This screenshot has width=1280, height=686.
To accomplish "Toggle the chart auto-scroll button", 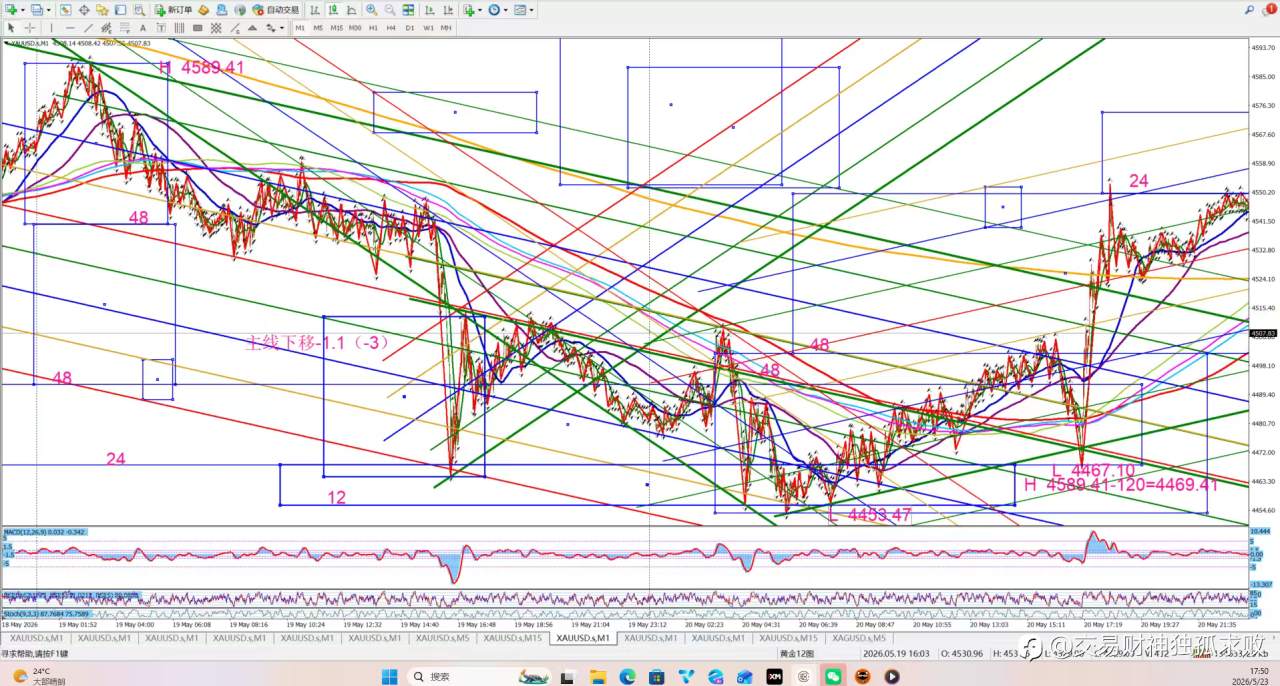I will click(429, 10).
